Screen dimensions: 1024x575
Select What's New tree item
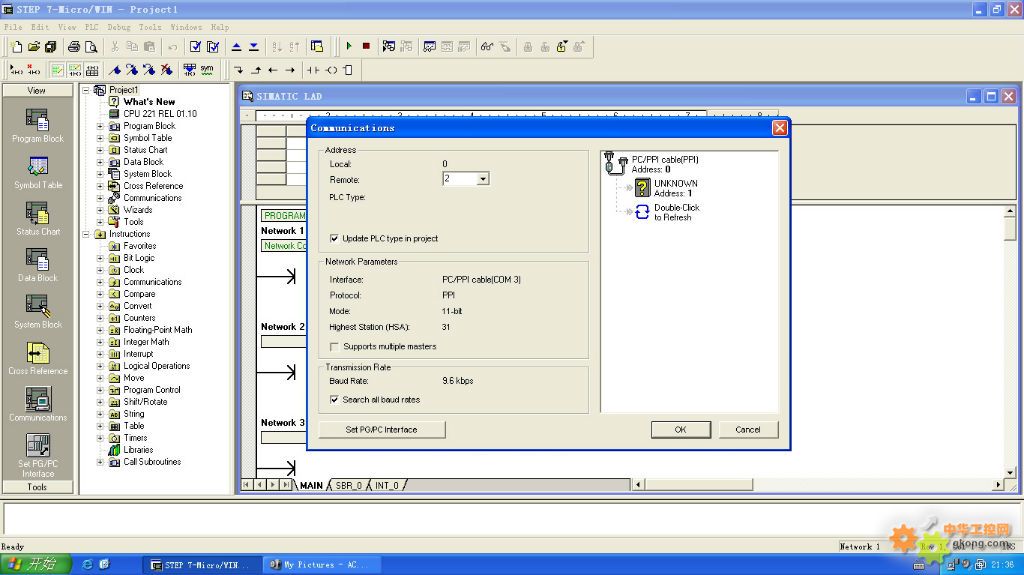point(149,102)
